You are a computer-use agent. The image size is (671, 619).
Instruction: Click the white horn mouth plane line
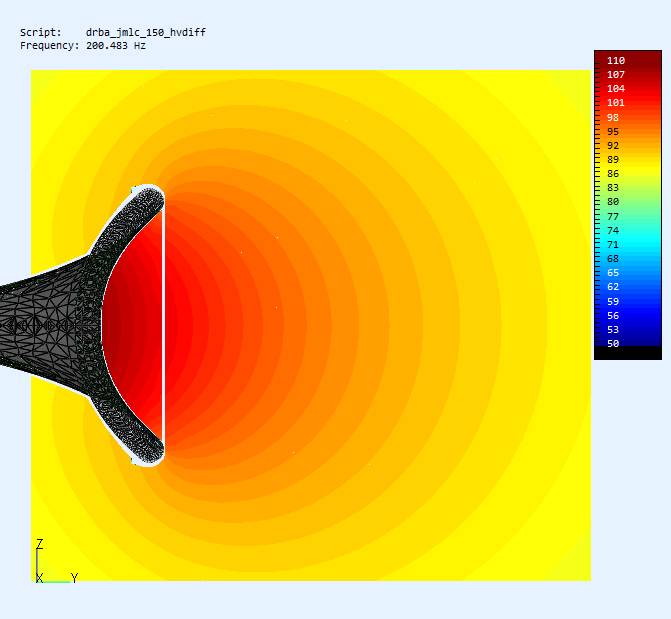point(163,325)
